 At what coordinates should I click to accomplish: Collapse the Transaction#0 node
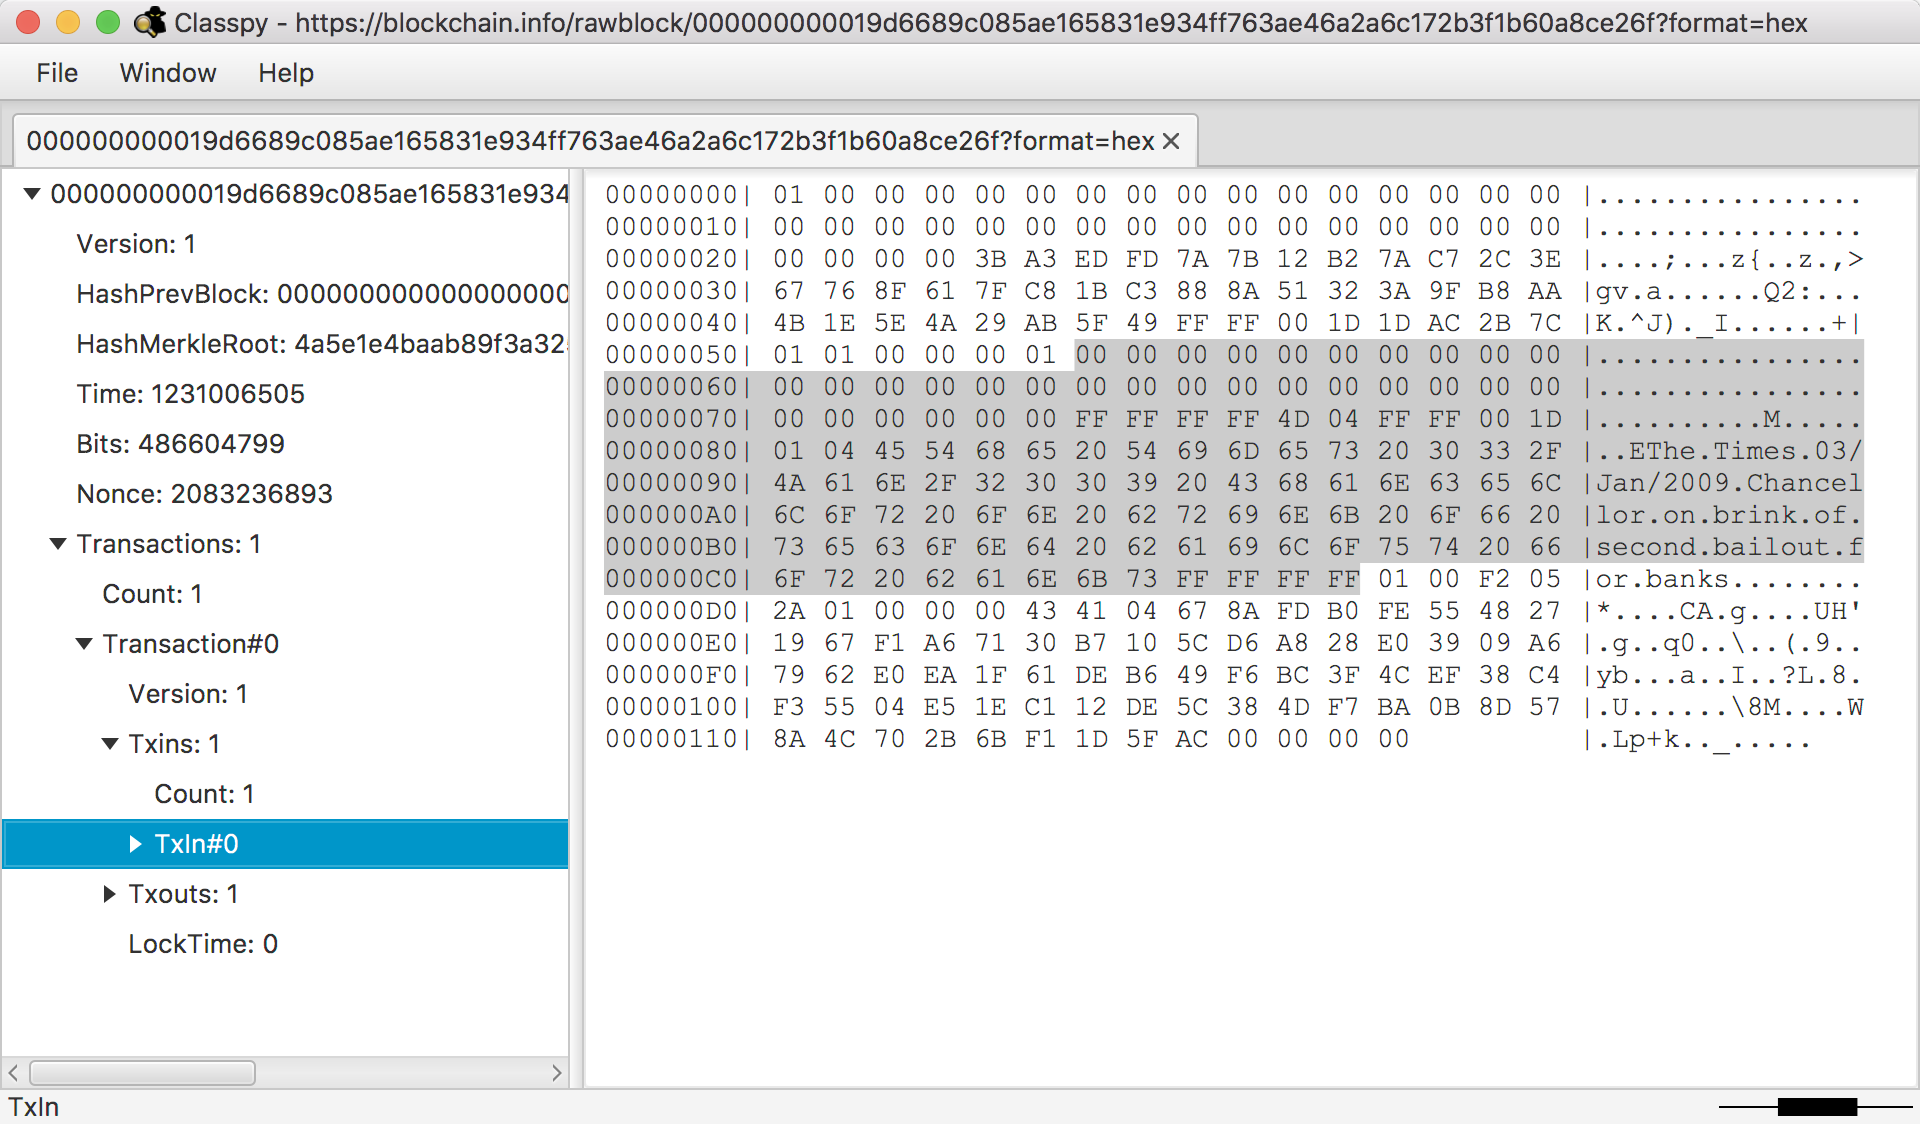click(x=84, y=644)
